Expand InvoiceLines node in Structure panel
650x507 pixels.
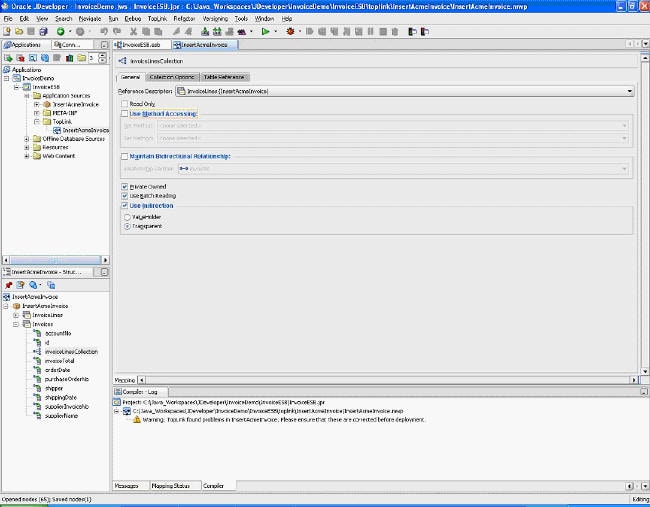tap(16, 315)
